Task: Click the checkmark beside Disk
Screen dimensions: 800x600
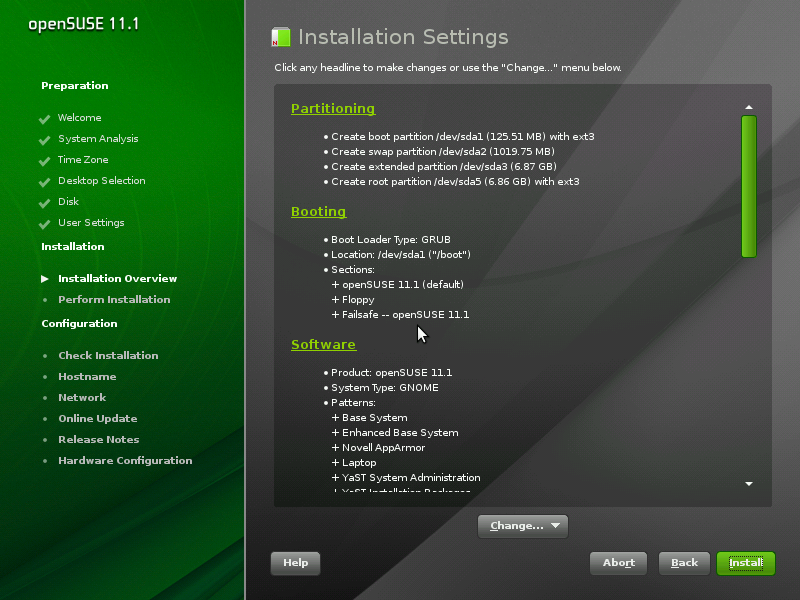Action: (x=45, y=203)
